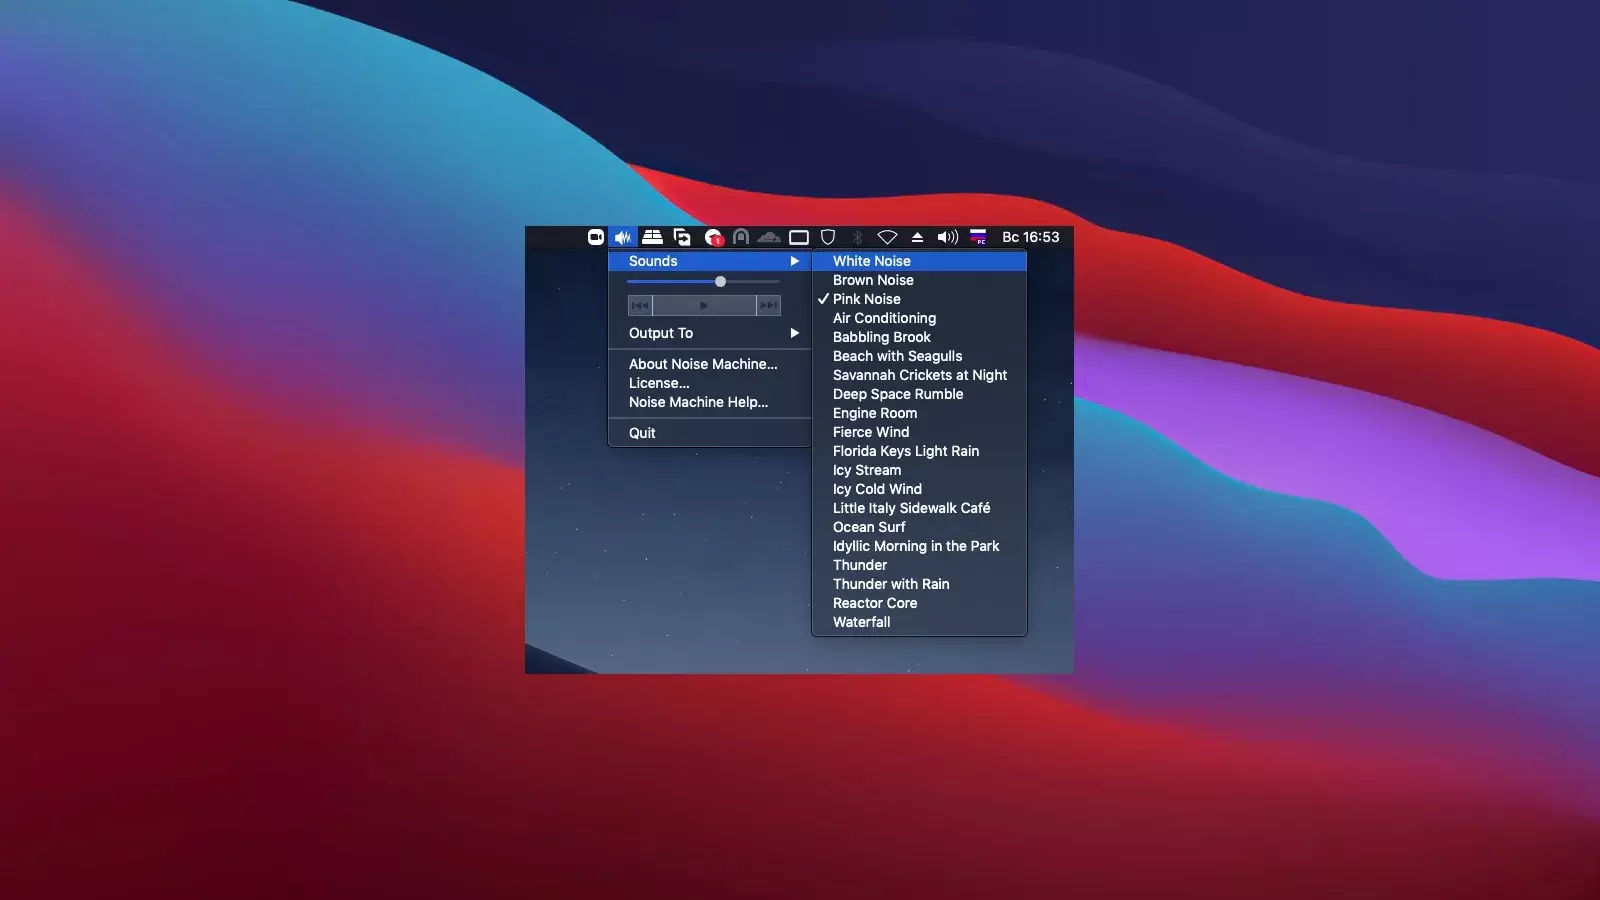Open About Noise Machine
This screenshot has height=900, width=1600.
tap(702, 364)
